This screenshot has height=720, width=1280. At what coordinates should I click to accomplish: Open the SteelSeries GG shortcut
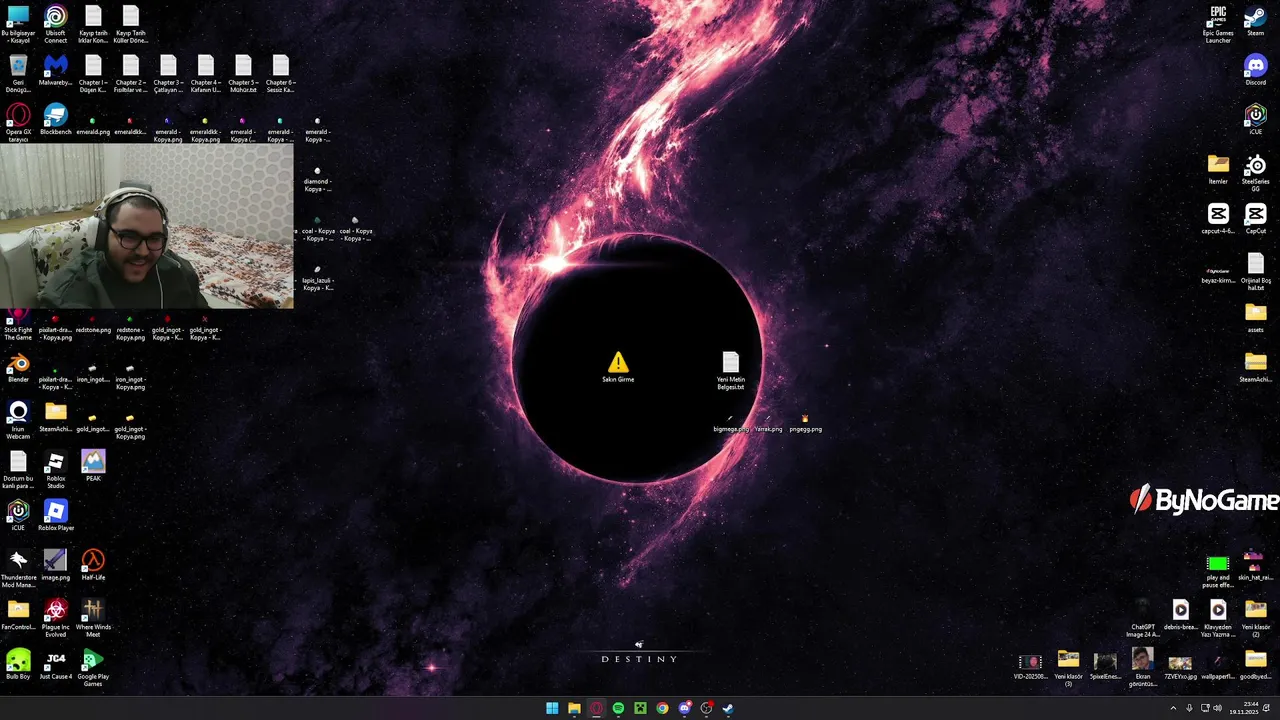tap(1255, 172)
